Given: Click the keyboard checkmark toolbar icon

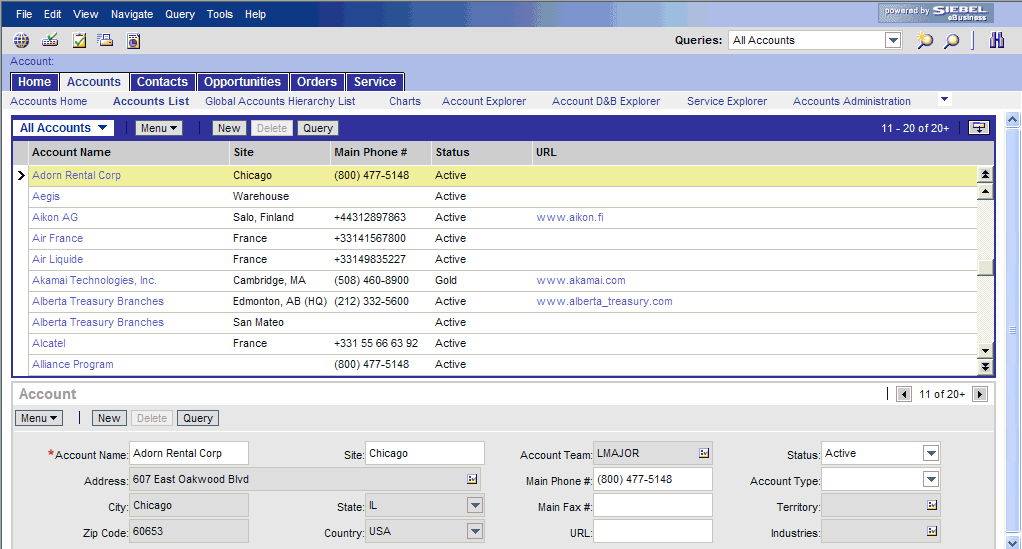Looking at the screenshot, I should (50, 40).
